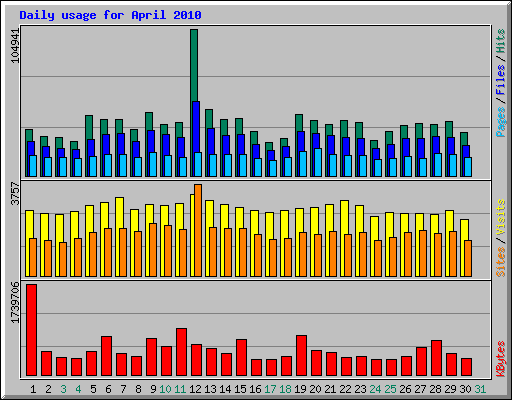Select day number 9 on the x-axis
Image resolution: width=512 pixels, height=400 pixels.
point(153,389)
